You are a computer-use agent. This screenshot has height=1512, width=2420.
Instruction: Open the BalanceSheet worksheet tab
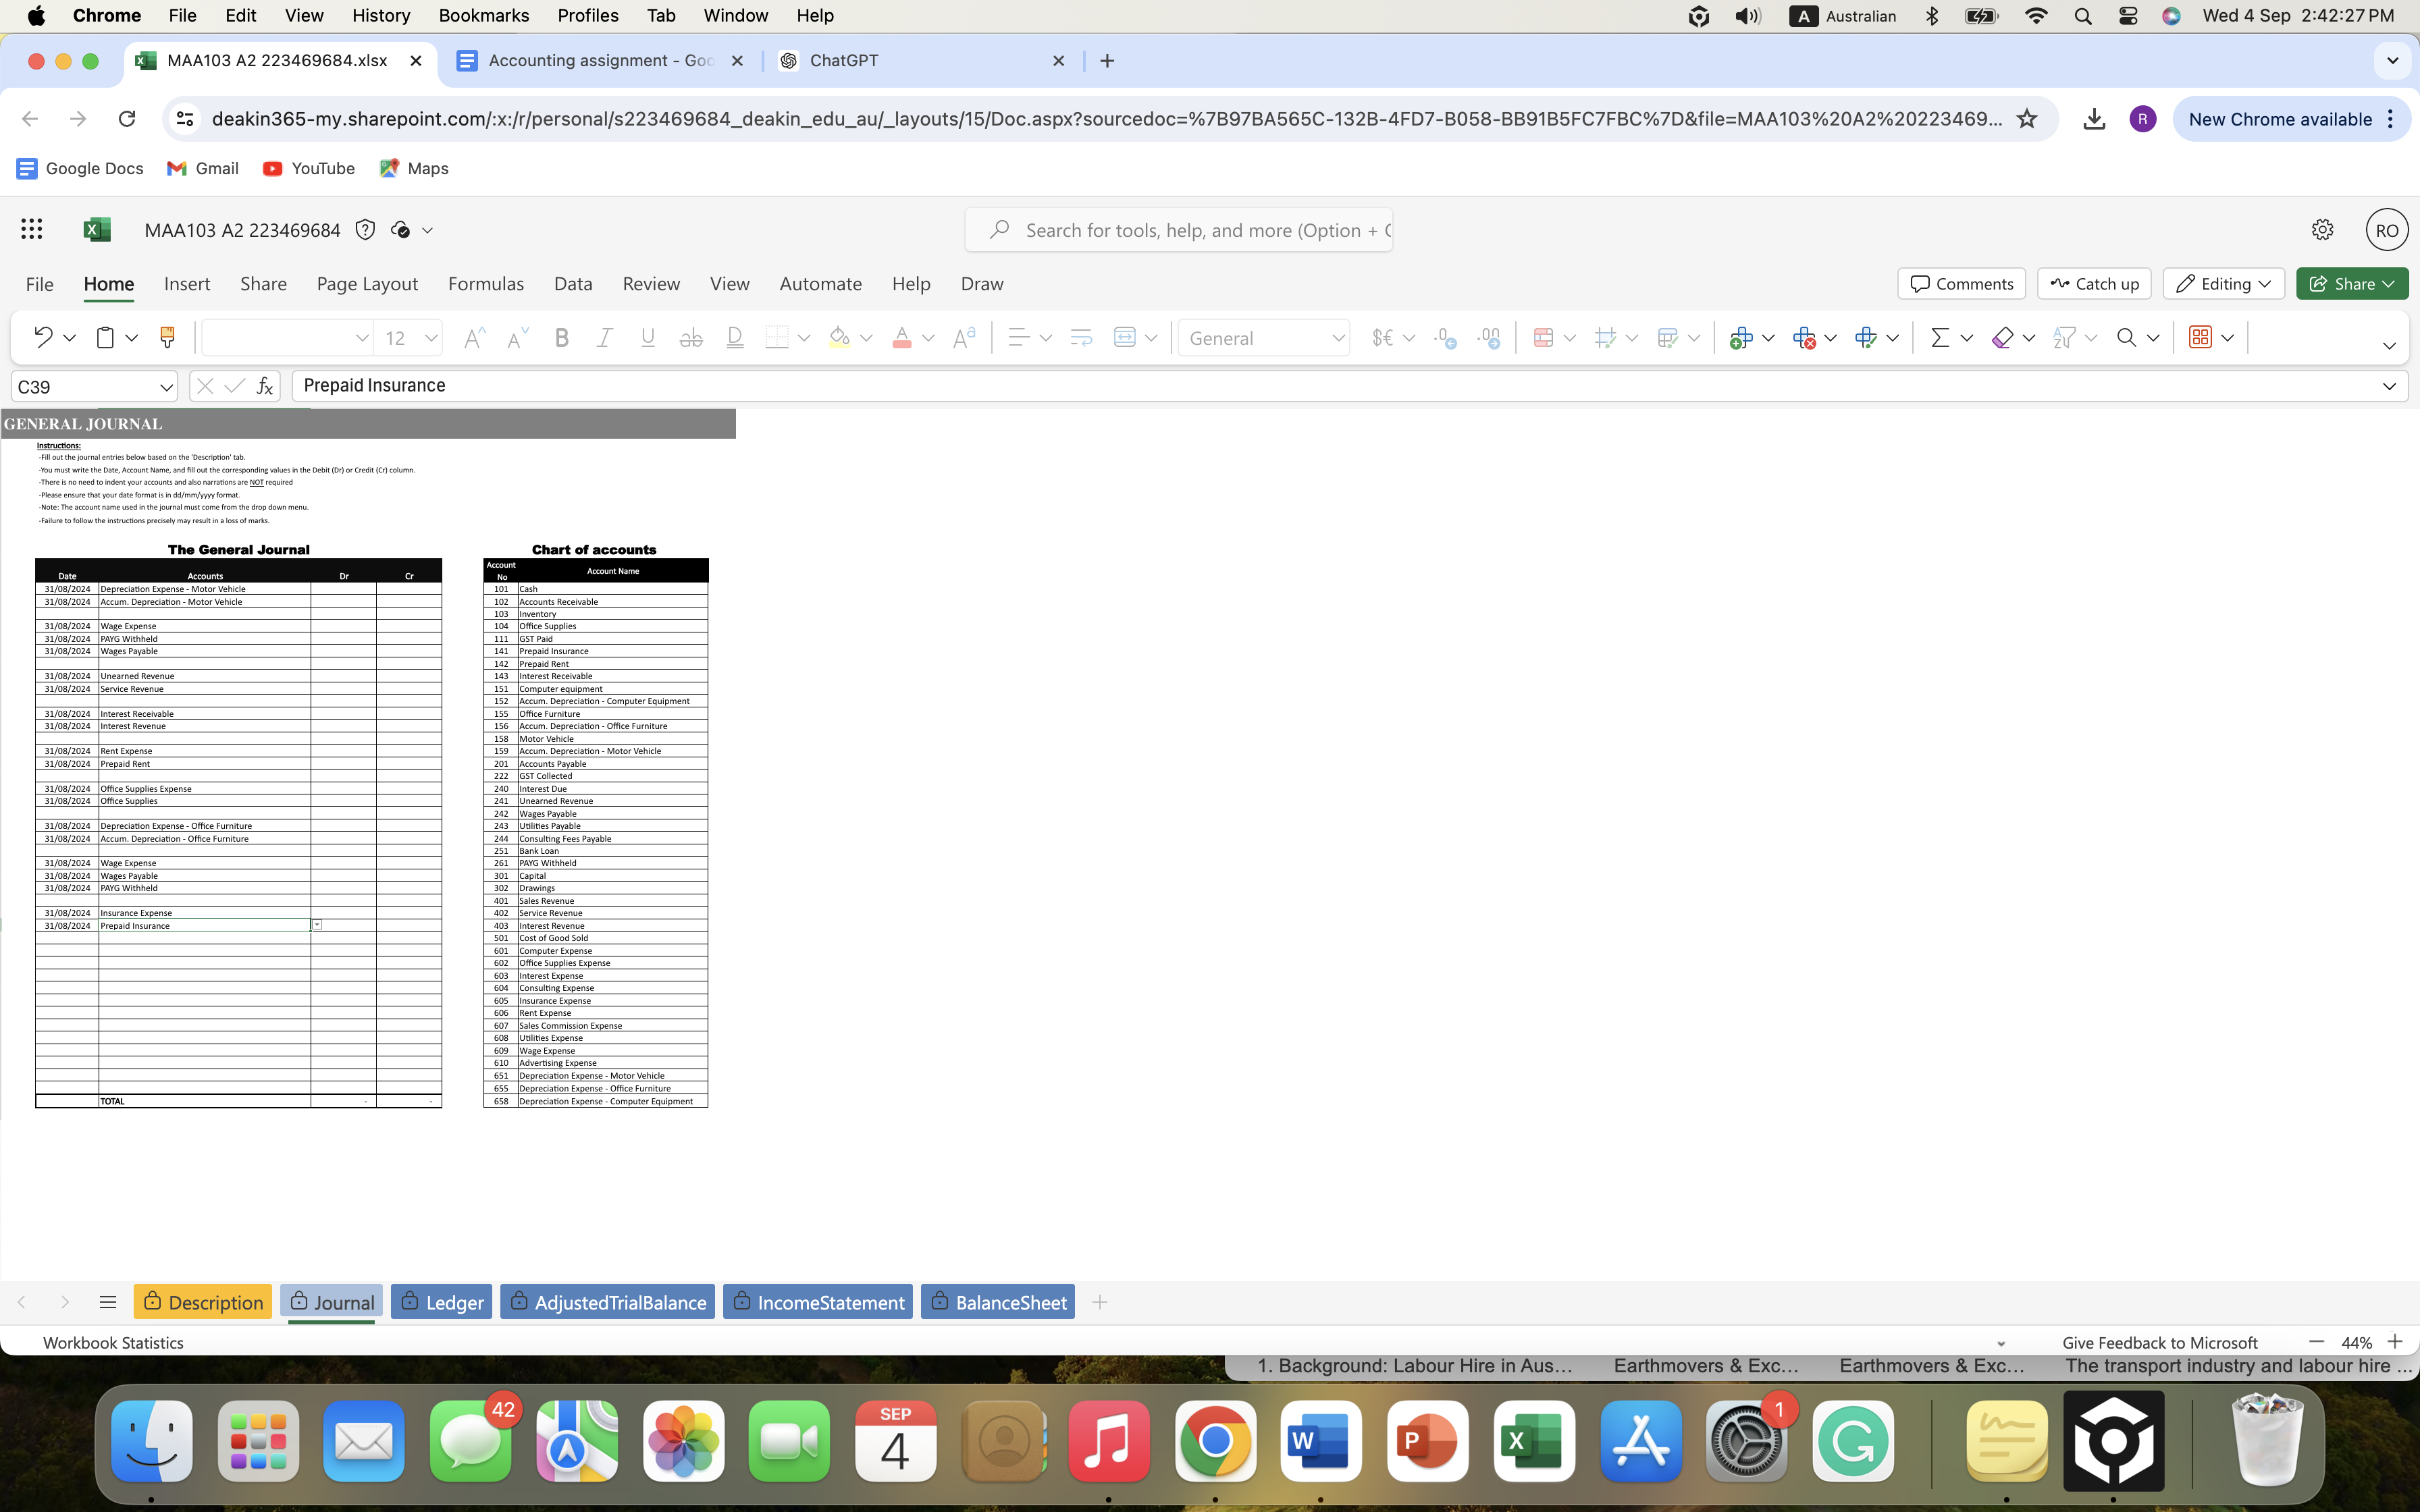[997, 1301]
